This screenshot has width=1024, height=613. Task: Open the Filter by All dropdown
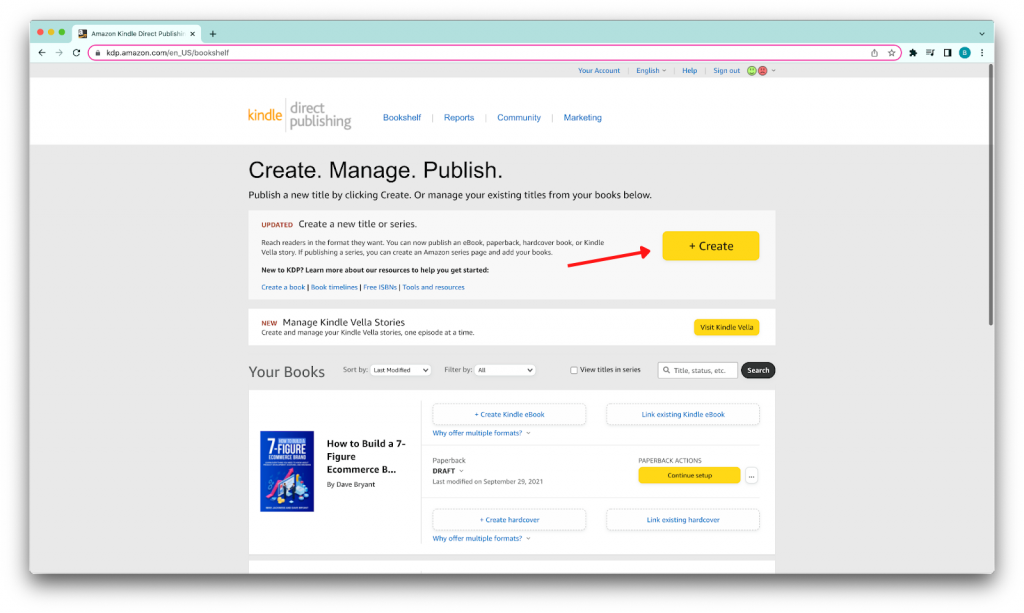coord(504,370)
